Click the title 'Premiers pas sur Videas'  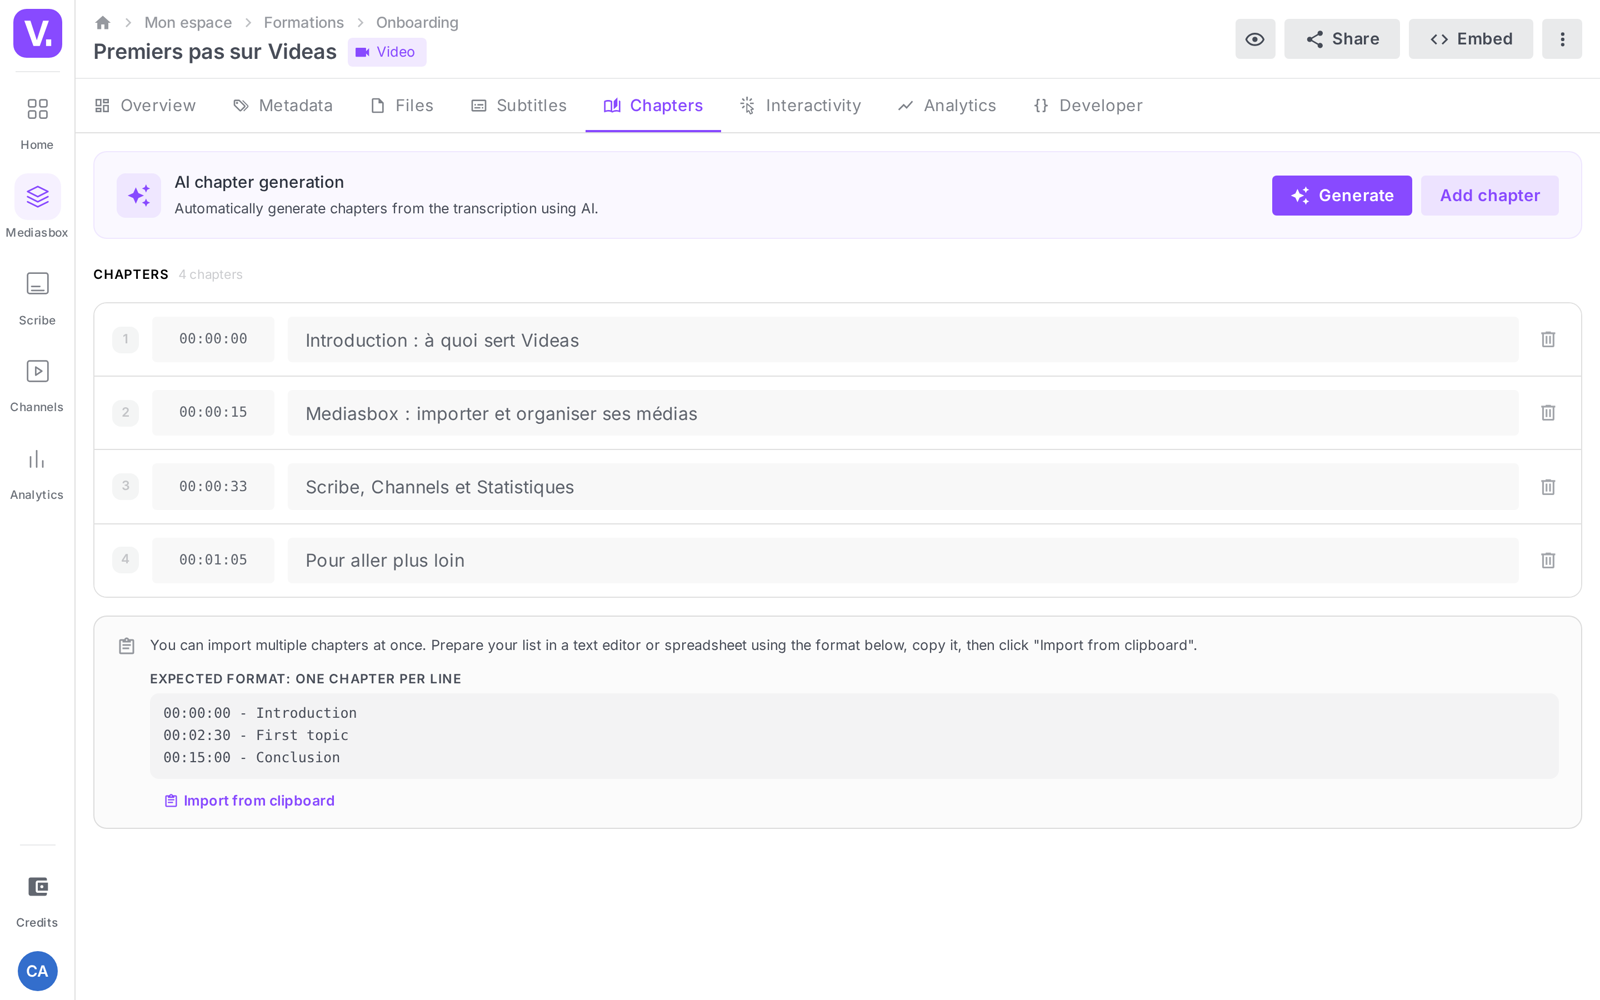point(215,52)
